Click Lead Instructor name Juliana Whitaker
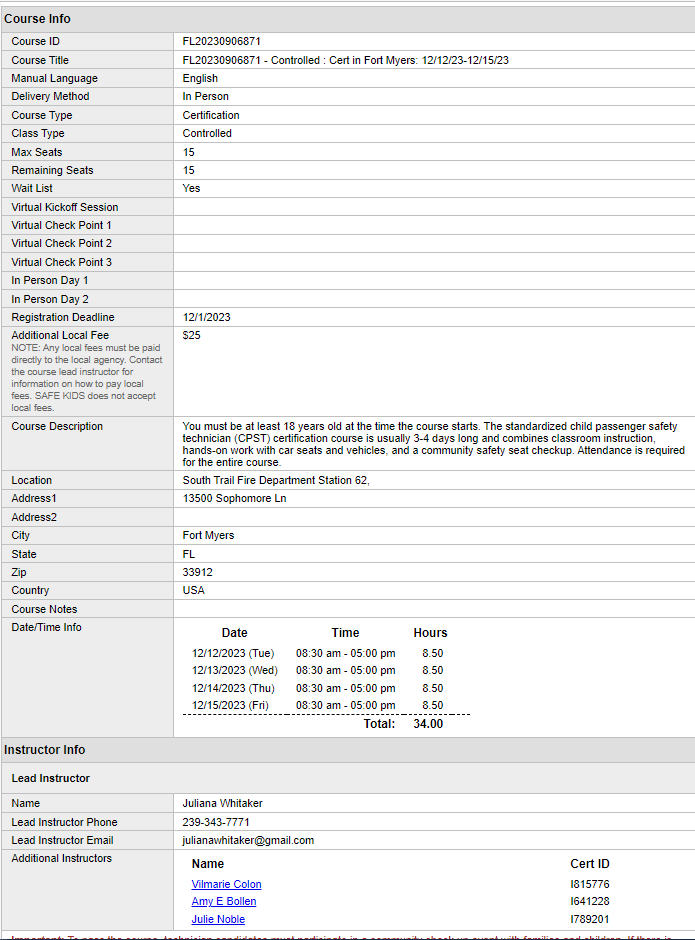 [222, 803]
